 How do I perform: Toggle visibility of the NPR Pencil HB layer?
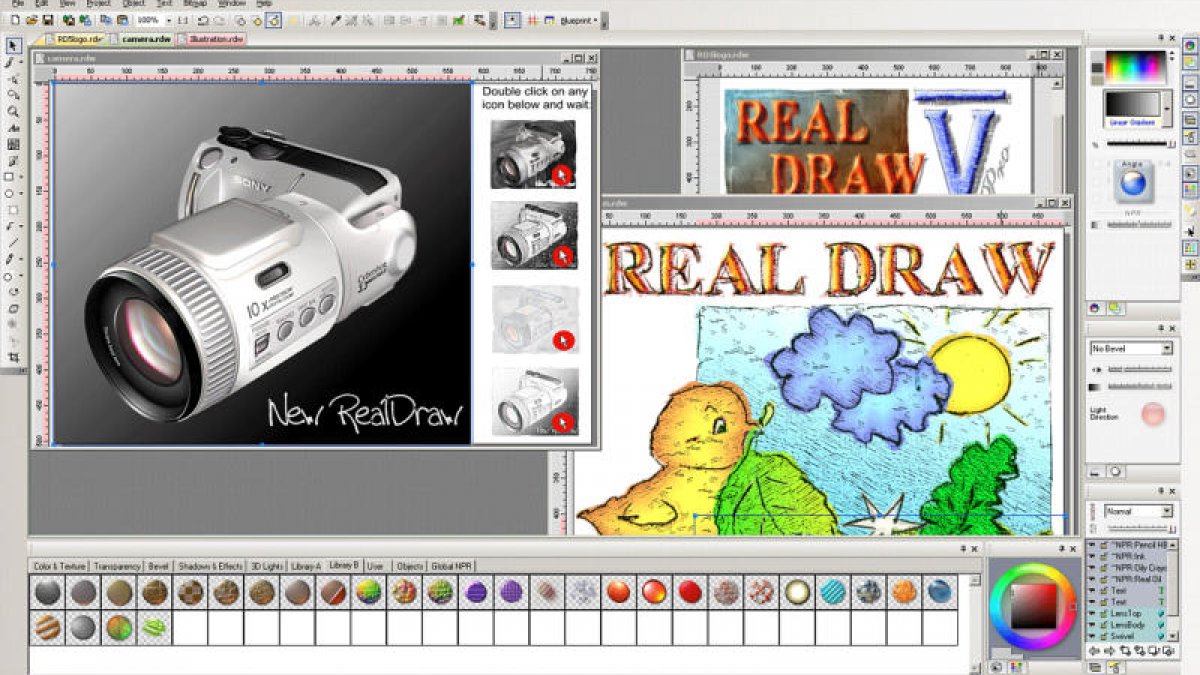[1092, 545]
